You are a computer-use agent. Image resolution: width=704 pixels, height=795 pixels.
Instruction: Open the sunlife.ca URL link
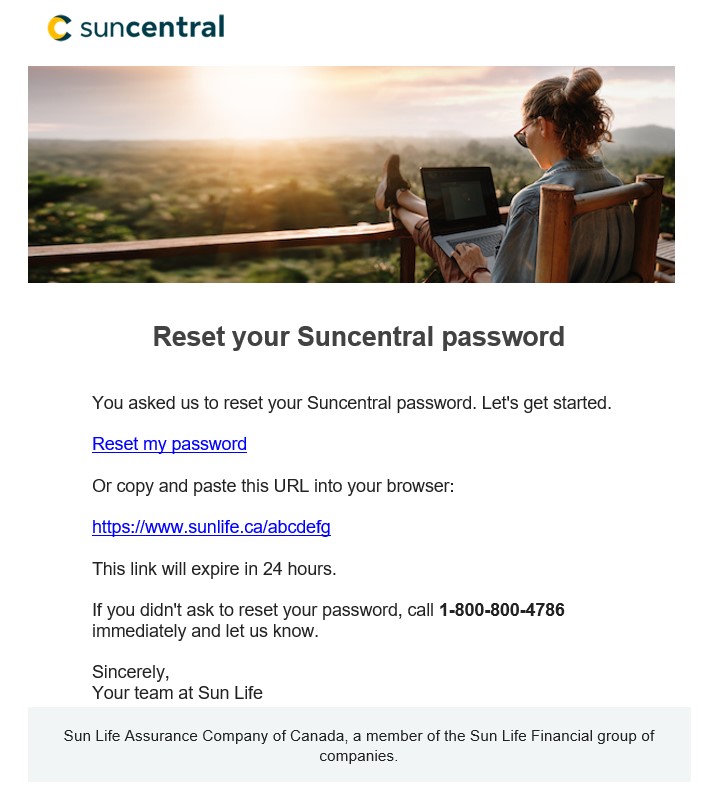(211, 527)
